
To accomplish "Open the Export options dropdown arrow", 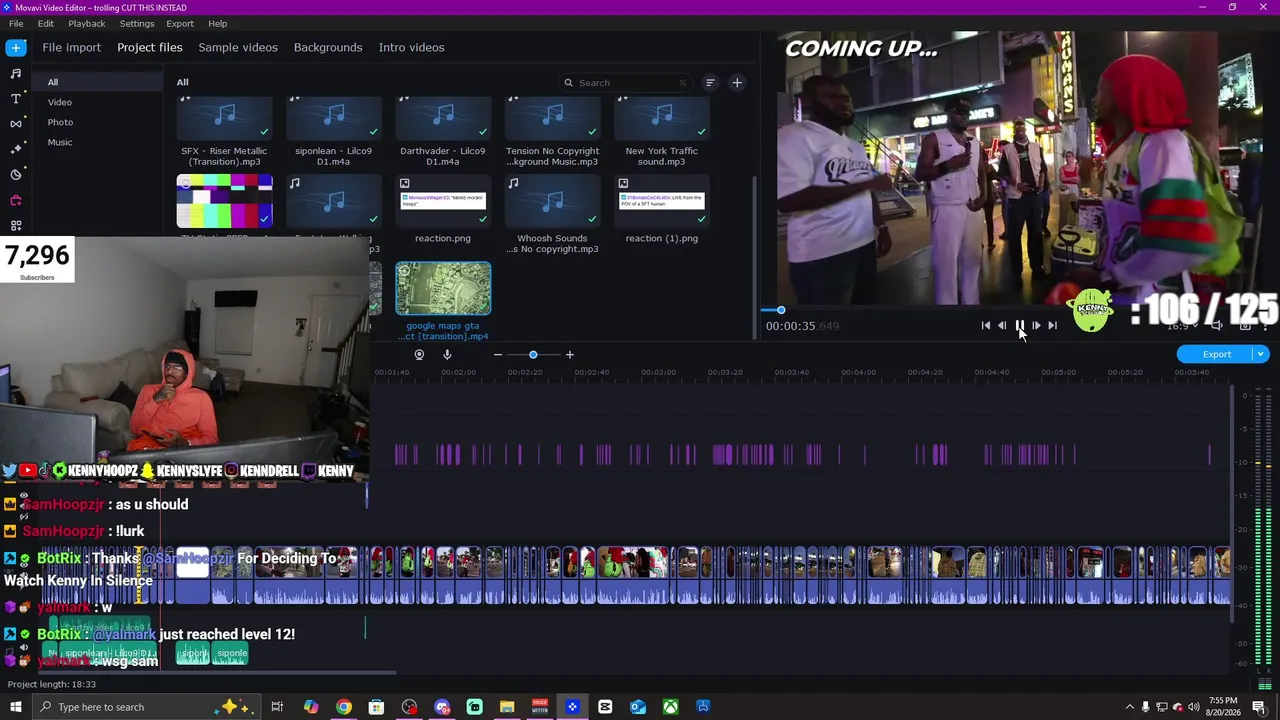I will [1261, 354].
